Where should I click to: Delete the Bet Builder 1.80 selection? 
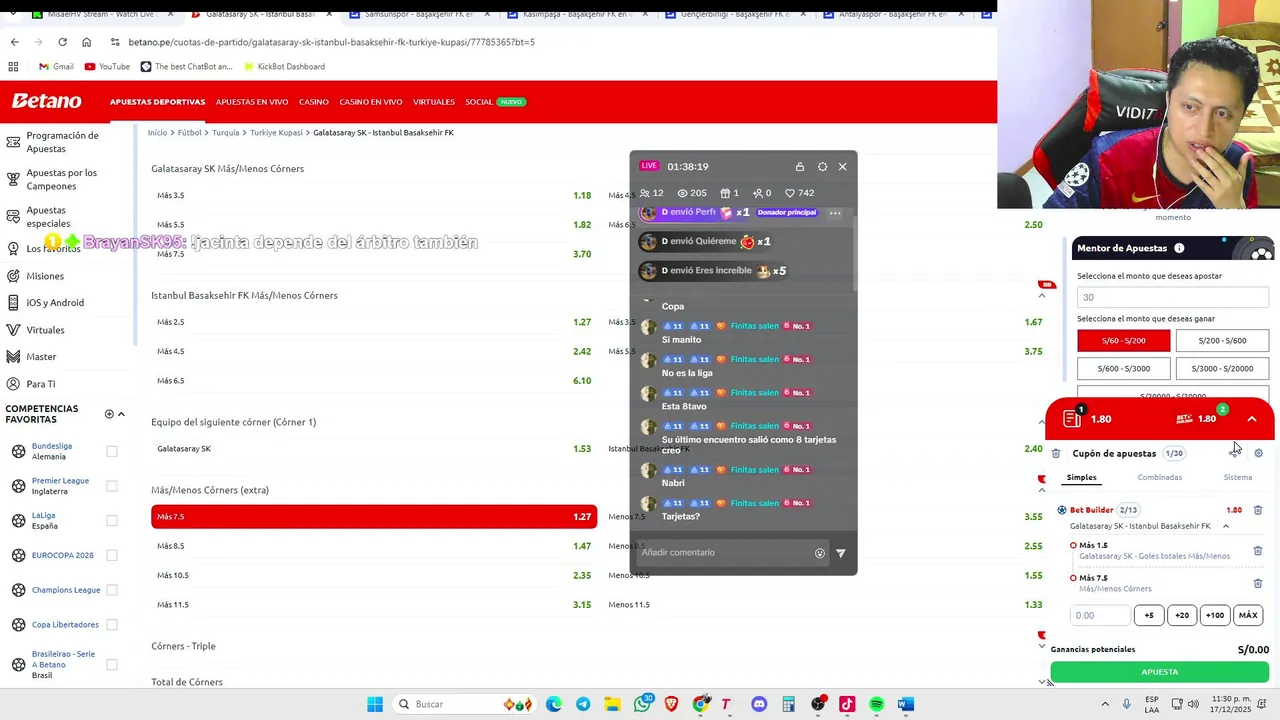point(1258,510)
